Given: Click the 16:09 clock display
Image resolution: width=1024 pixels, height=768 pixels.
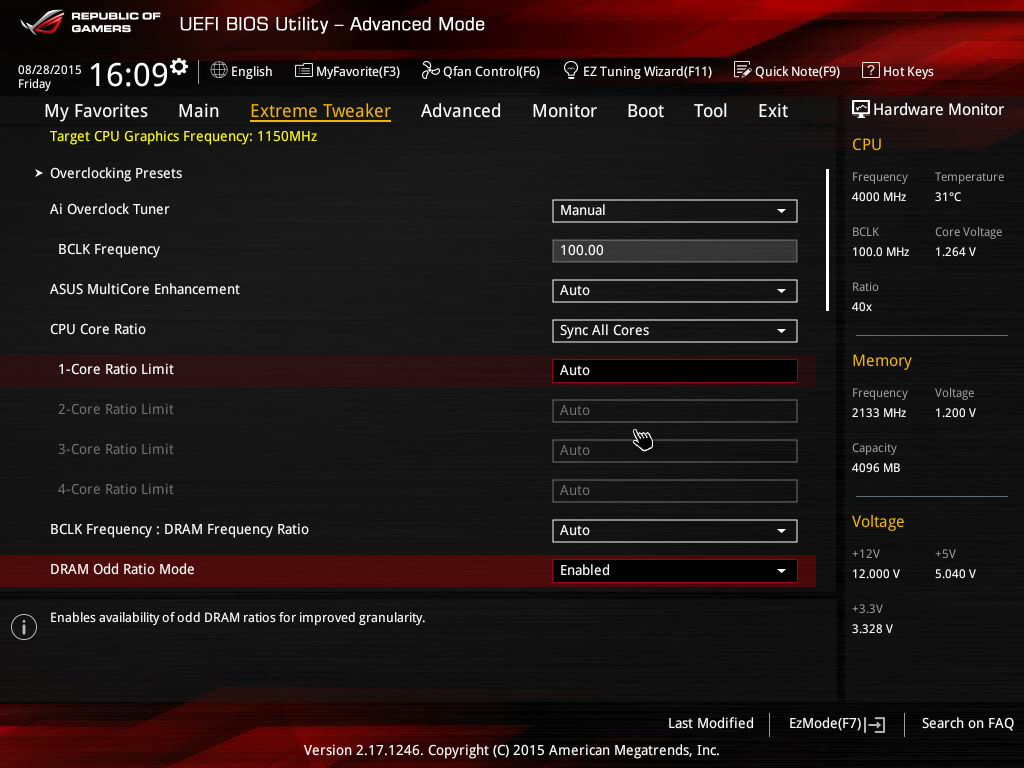Looking at the screenshot, I should coord(129,74).
